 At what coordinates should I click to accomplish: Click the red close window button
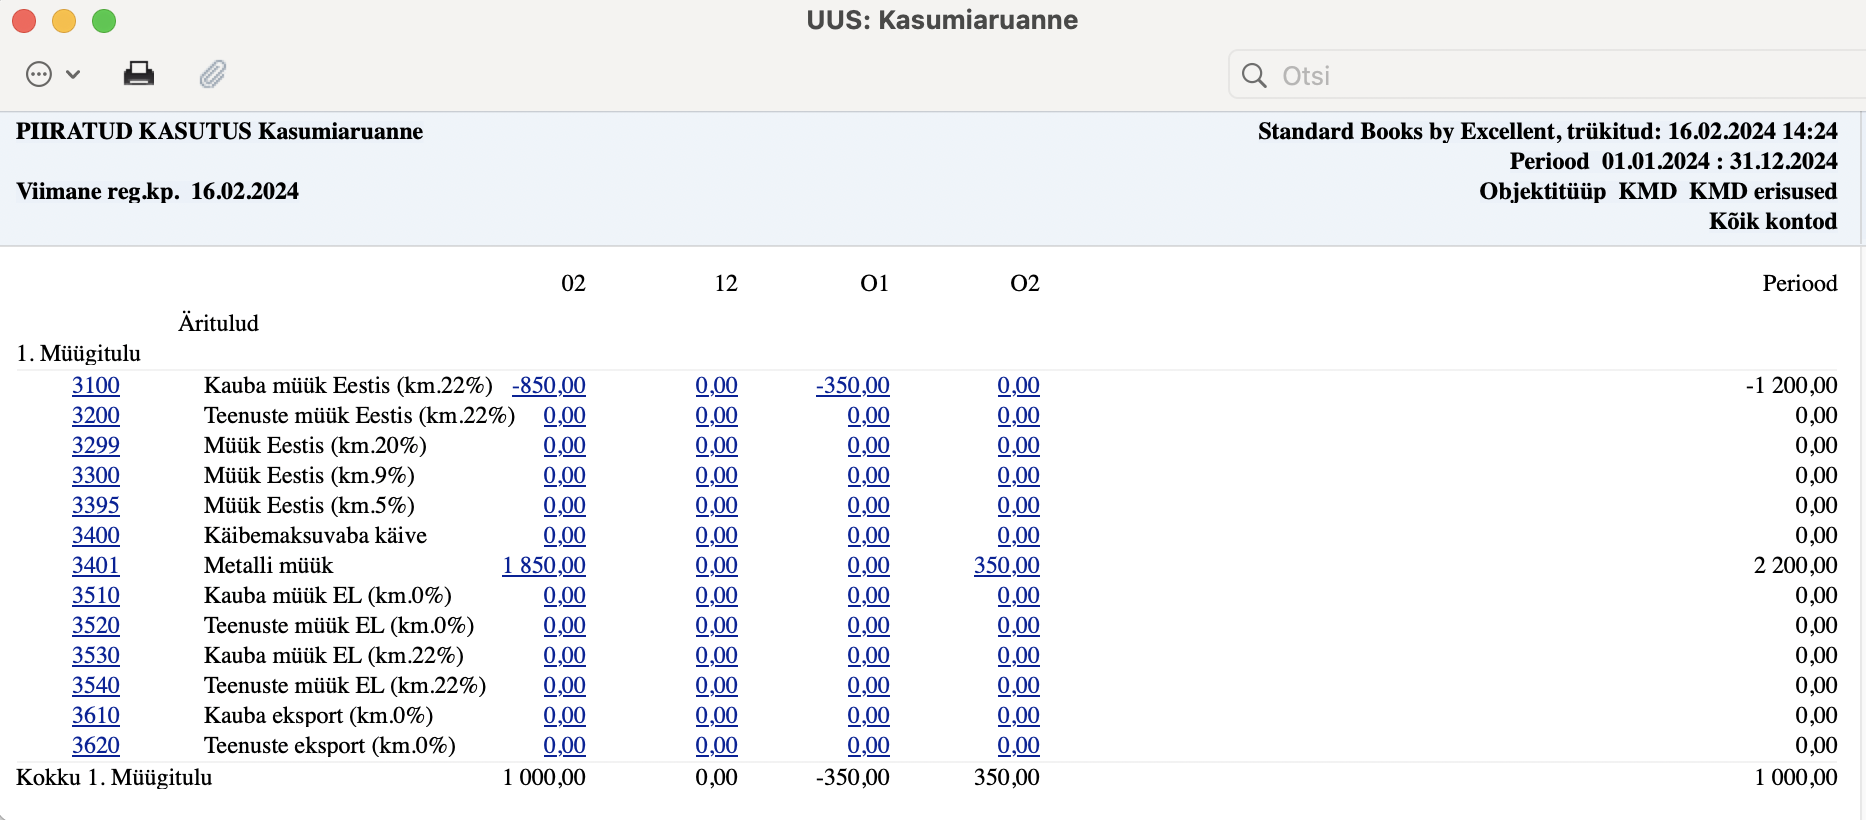pyautogui.click(x=24, y=21)
